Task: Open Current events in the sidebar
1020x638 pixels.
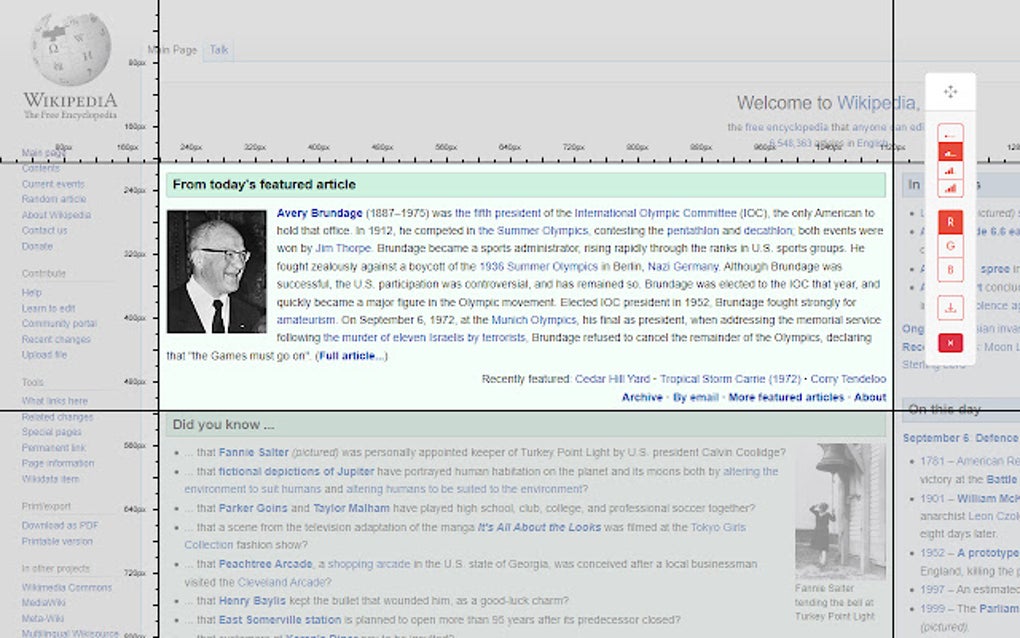Action: point(53,183)
